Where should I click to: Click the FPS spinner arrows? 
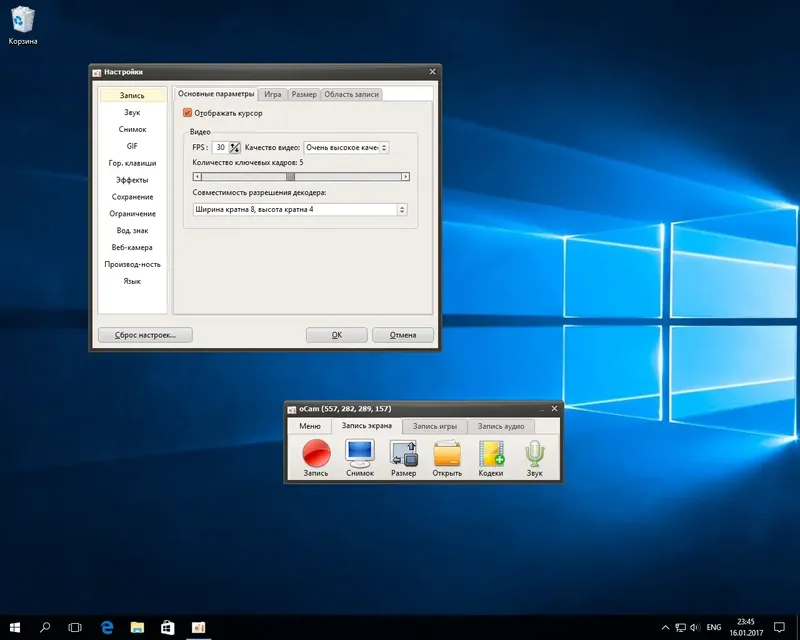(x=234, y=147)
